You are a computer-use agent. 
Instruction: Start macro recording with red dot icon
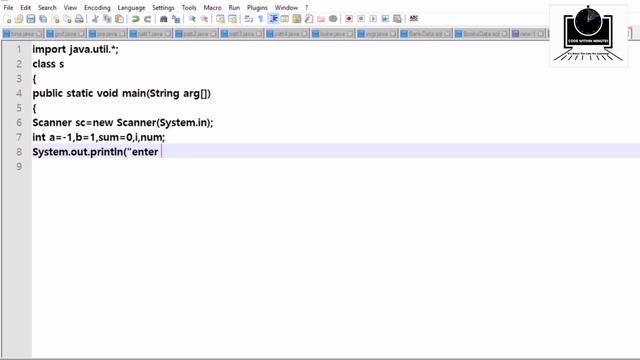349,19
